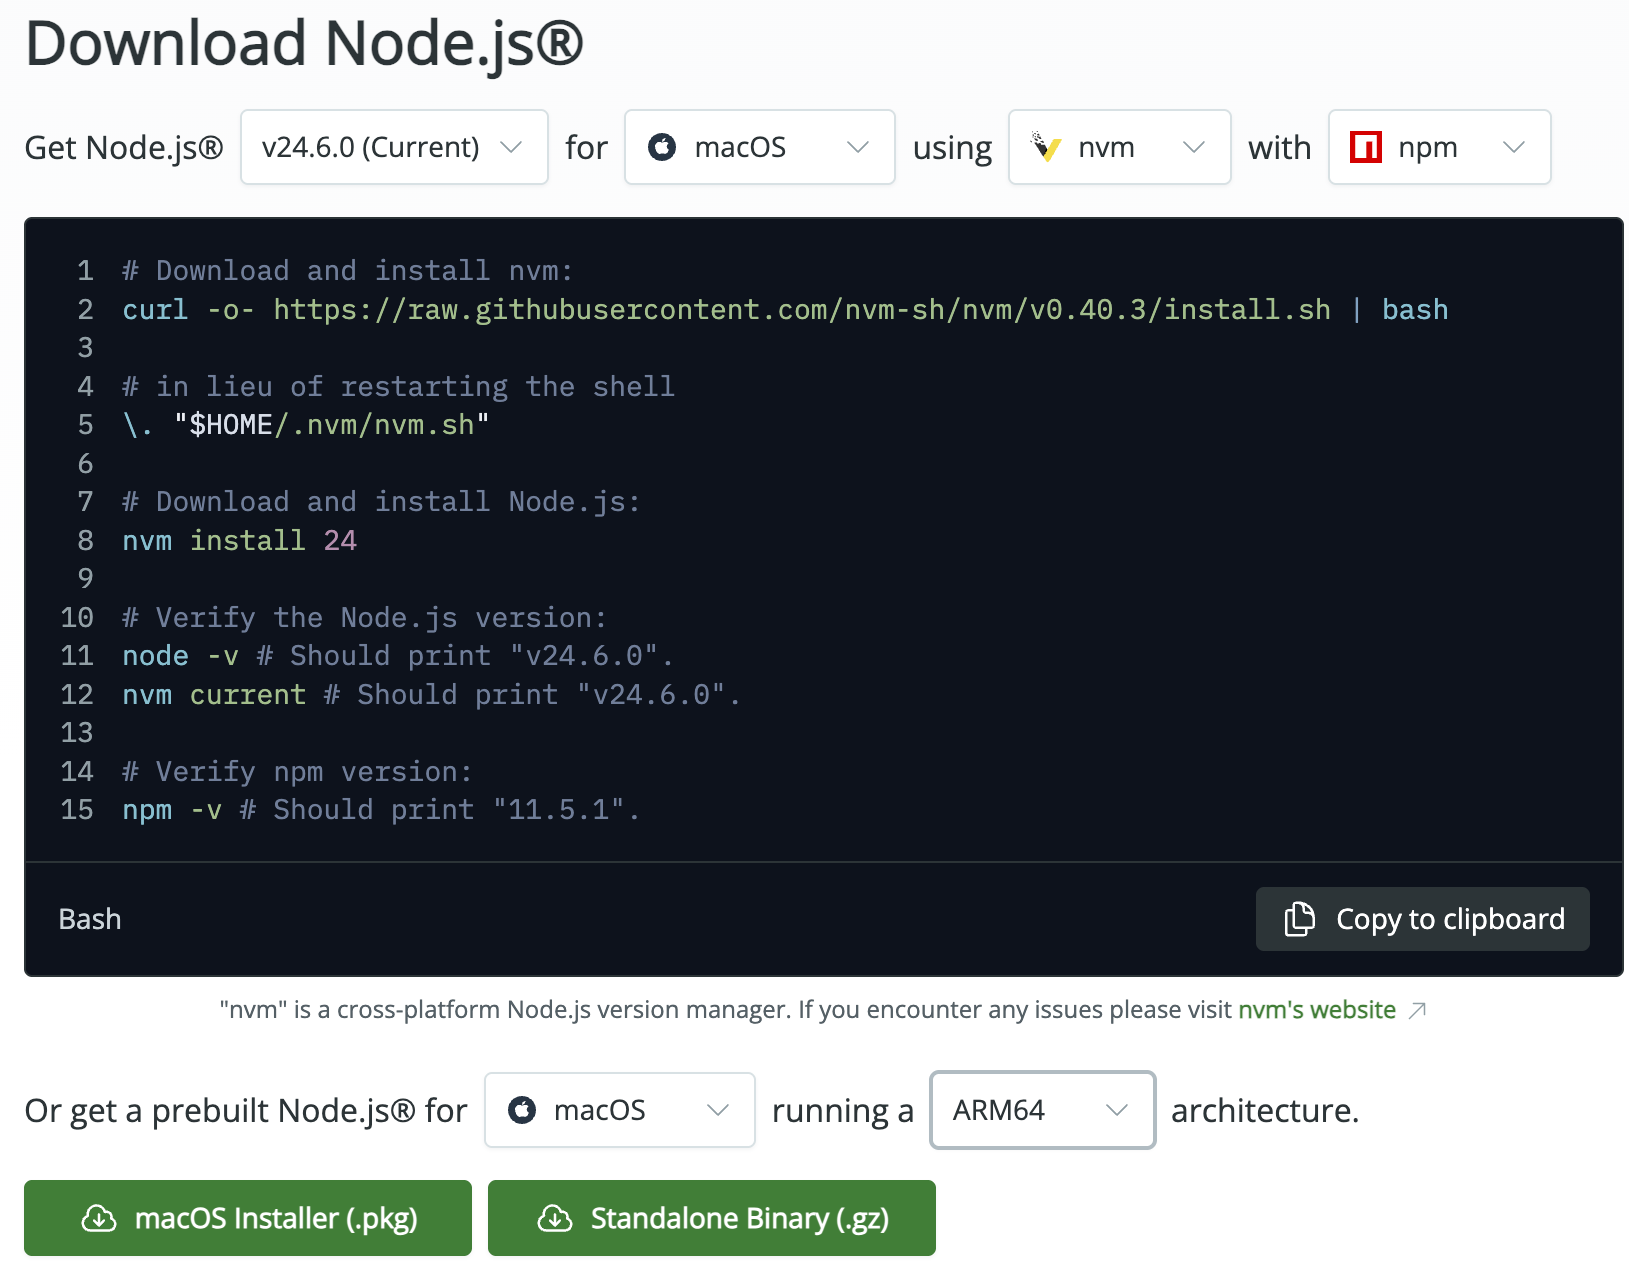
Task: Click the Apple logo in the prebuilt macOS dropdown
Action: point(522,1110)
